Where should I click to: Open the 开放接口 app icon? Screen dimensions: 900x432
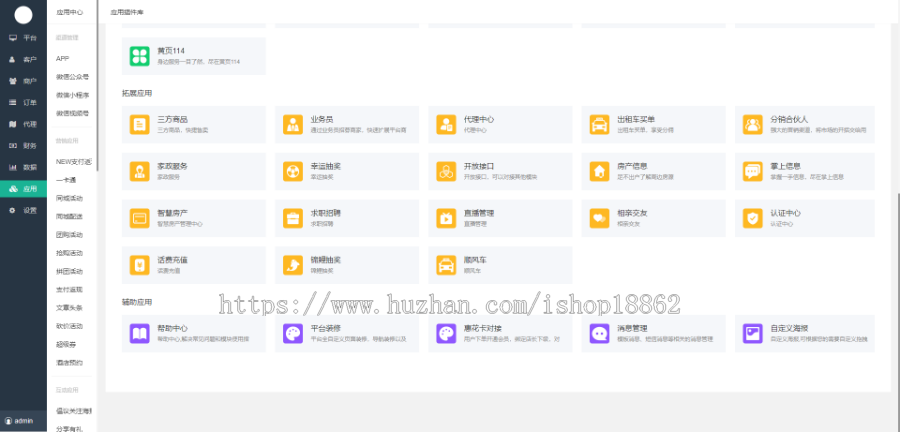[446, 171]
